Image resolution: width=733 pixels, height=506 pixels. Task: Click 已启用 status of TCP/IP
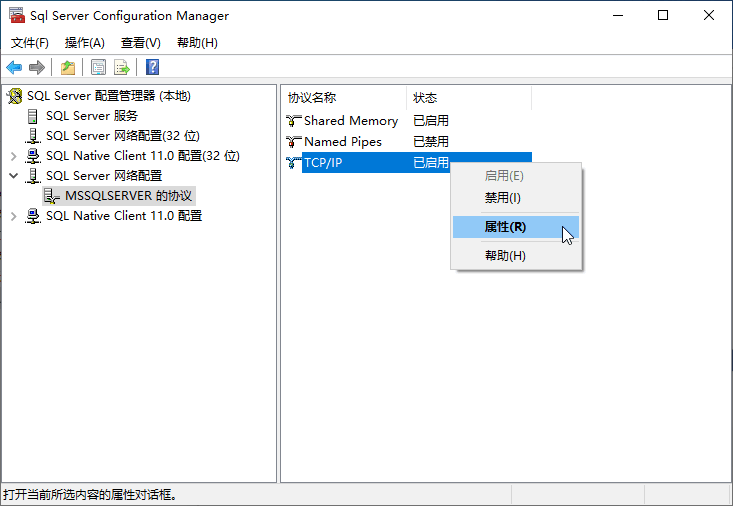pyautogui.click(x=431, y=163)
